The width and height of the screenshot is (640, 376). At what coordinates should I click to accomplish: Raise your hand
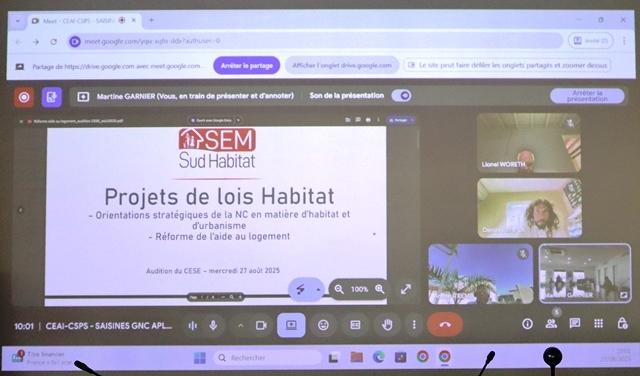pyautogui.click(x=387, y=325)
